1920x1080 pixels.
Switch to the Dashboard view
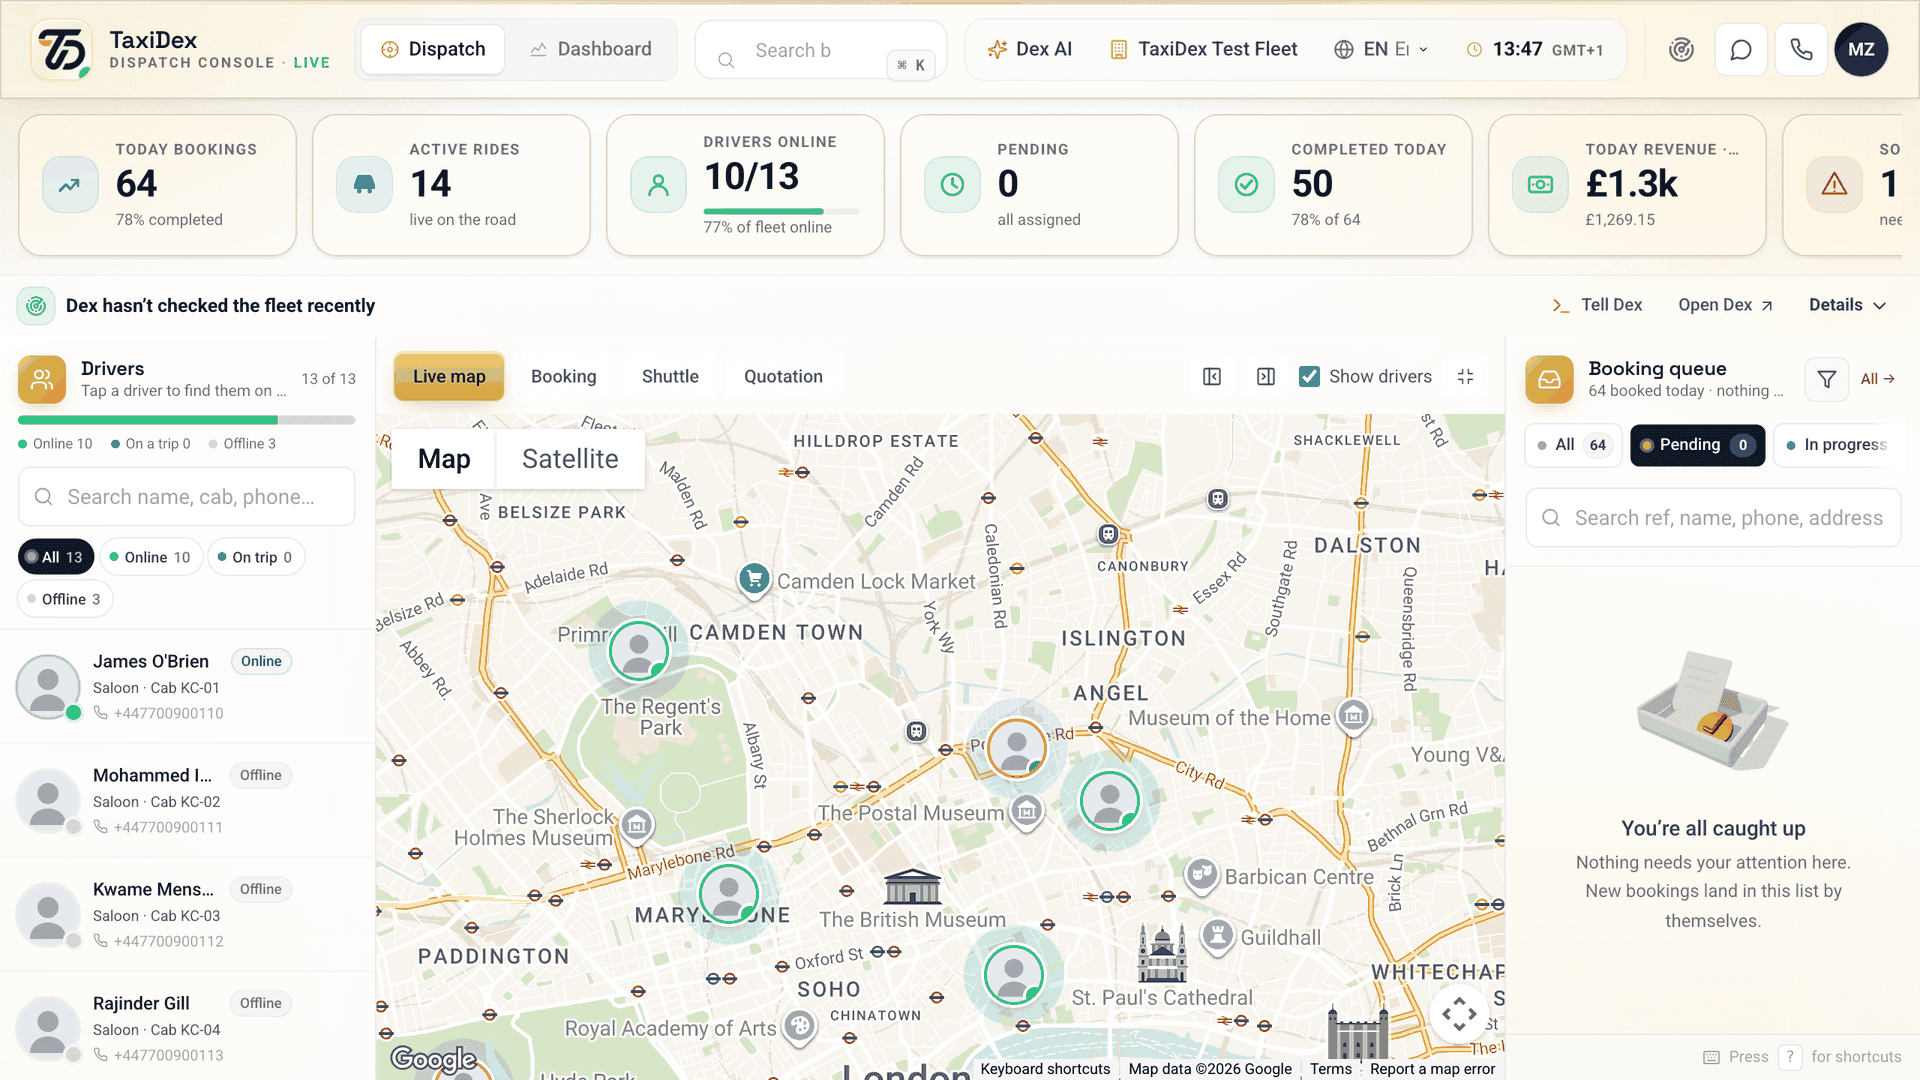(591, 49)
